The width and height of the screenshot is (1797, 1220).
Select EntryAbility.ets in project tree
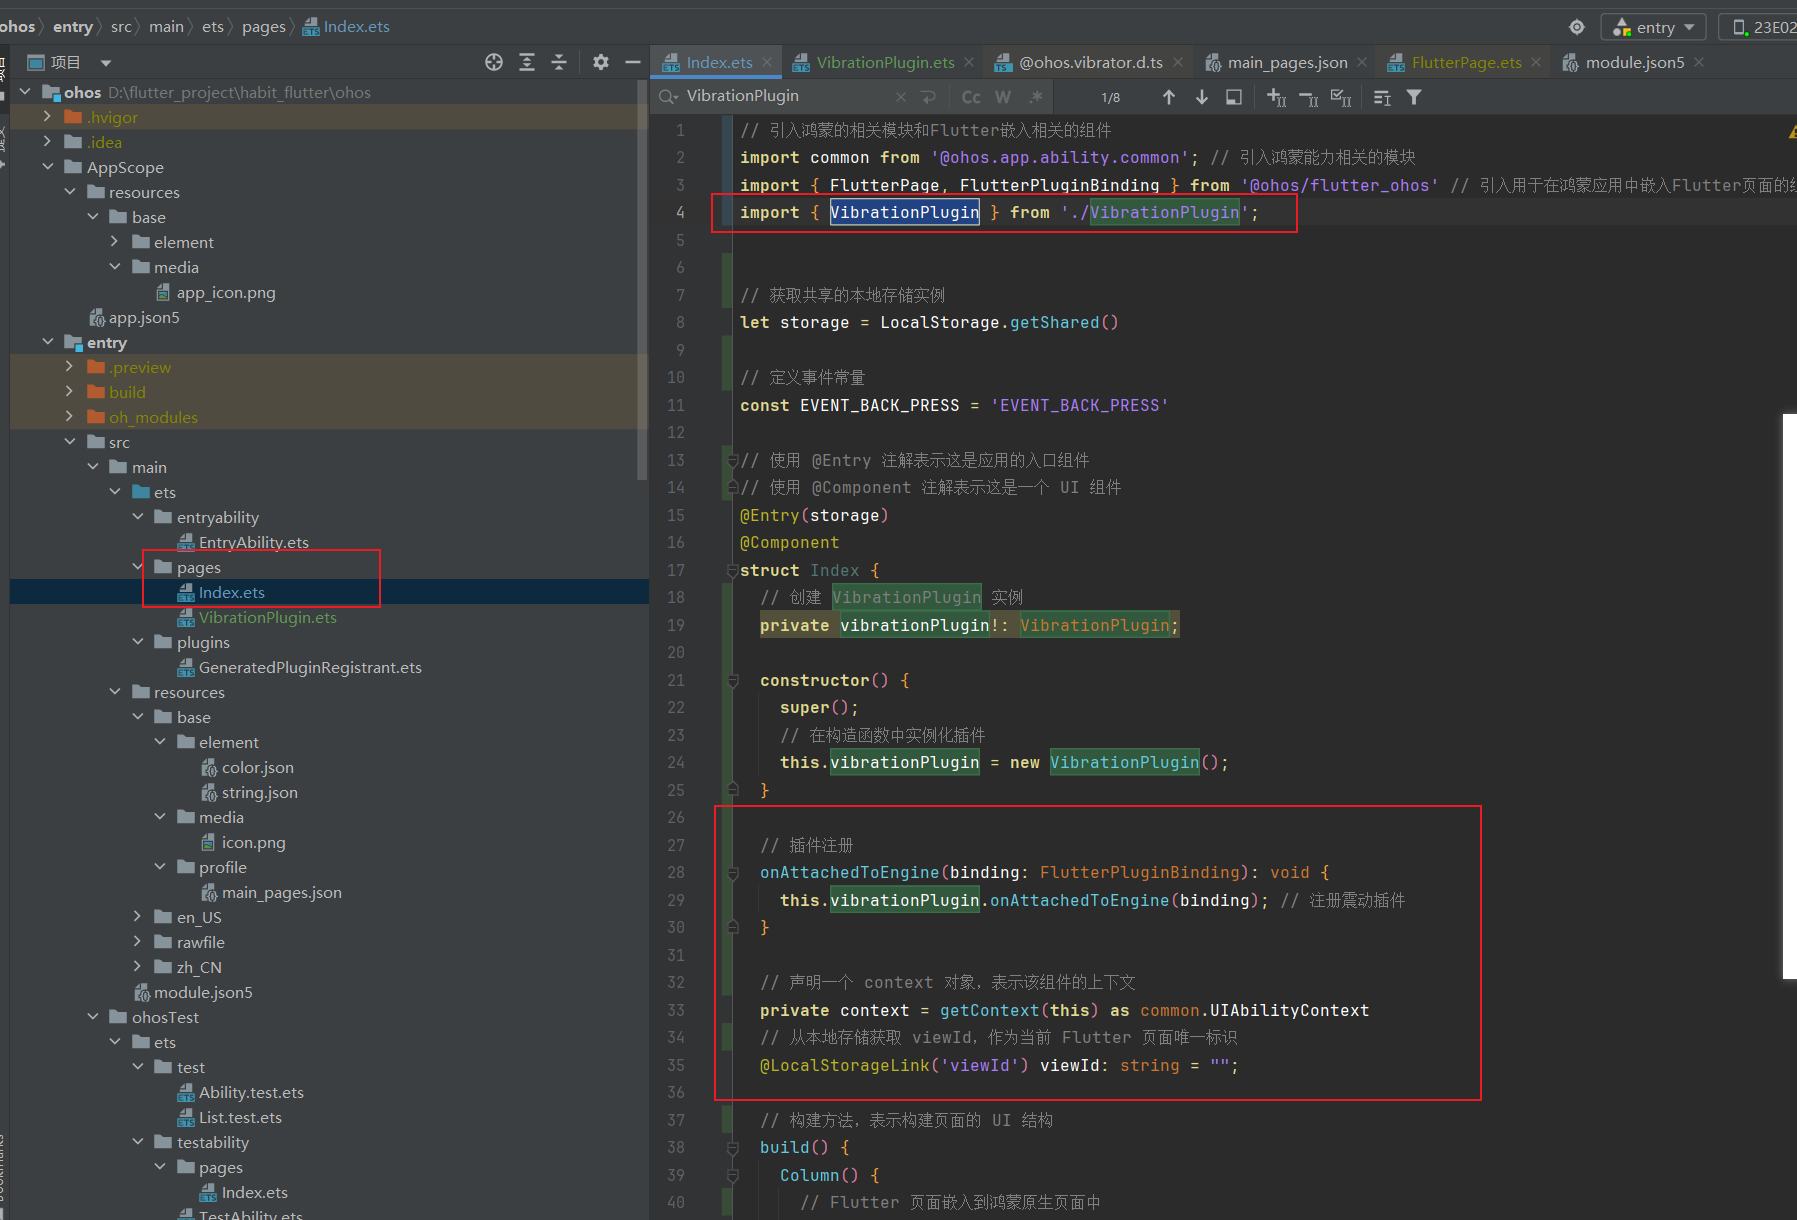pos(253,543)
